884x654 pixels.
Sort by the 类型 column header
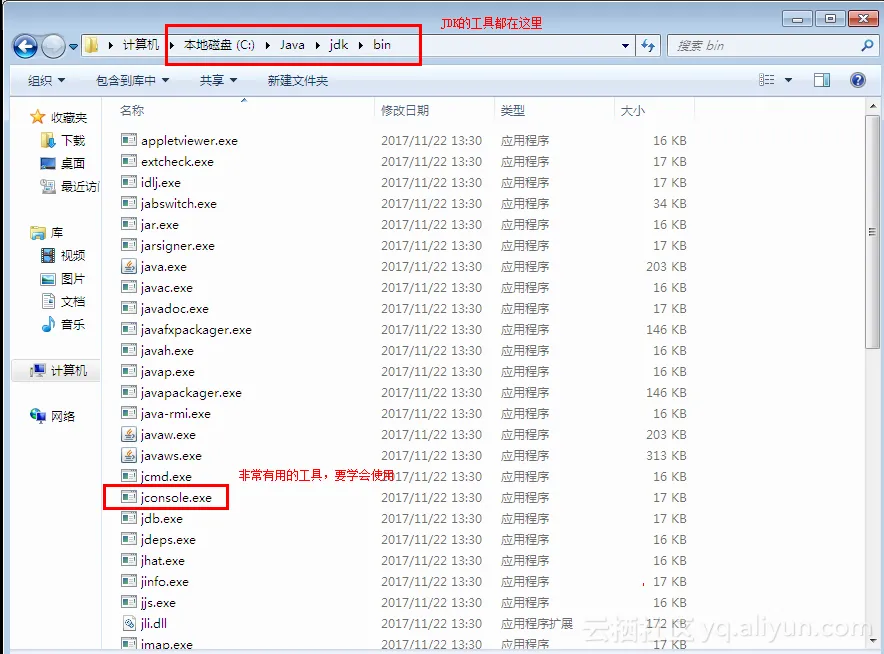tap(512, 111)
